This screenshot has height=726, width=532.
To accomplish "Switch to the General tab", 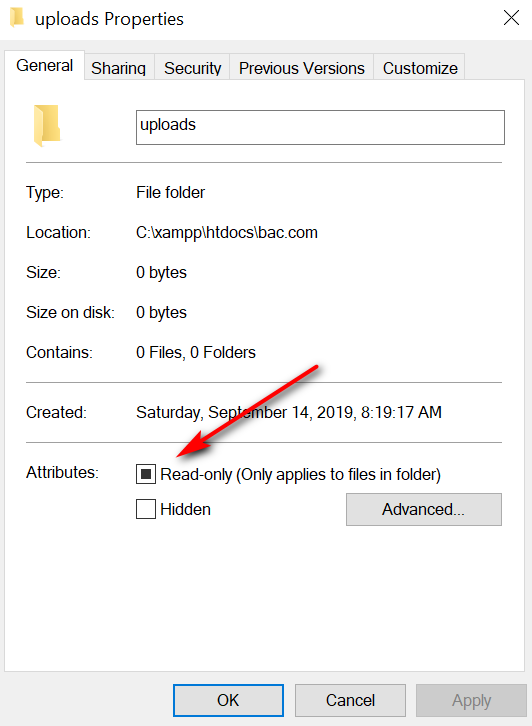I will point(44,65).
